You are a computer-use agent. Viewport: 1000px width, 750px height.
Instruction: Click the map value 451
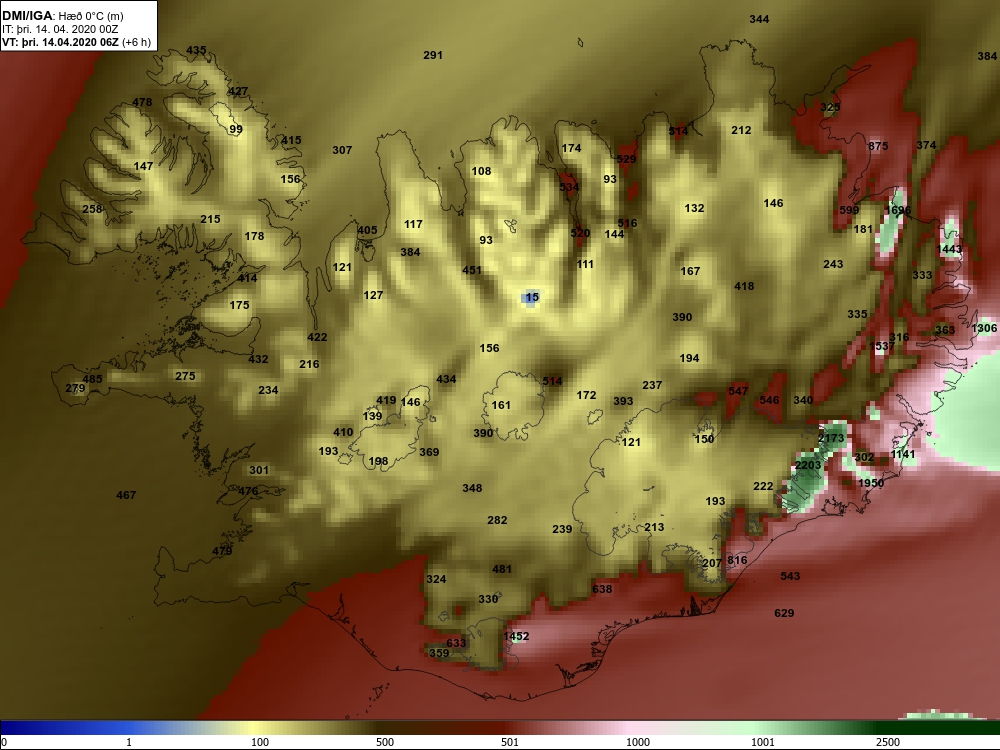pos(472,270)
